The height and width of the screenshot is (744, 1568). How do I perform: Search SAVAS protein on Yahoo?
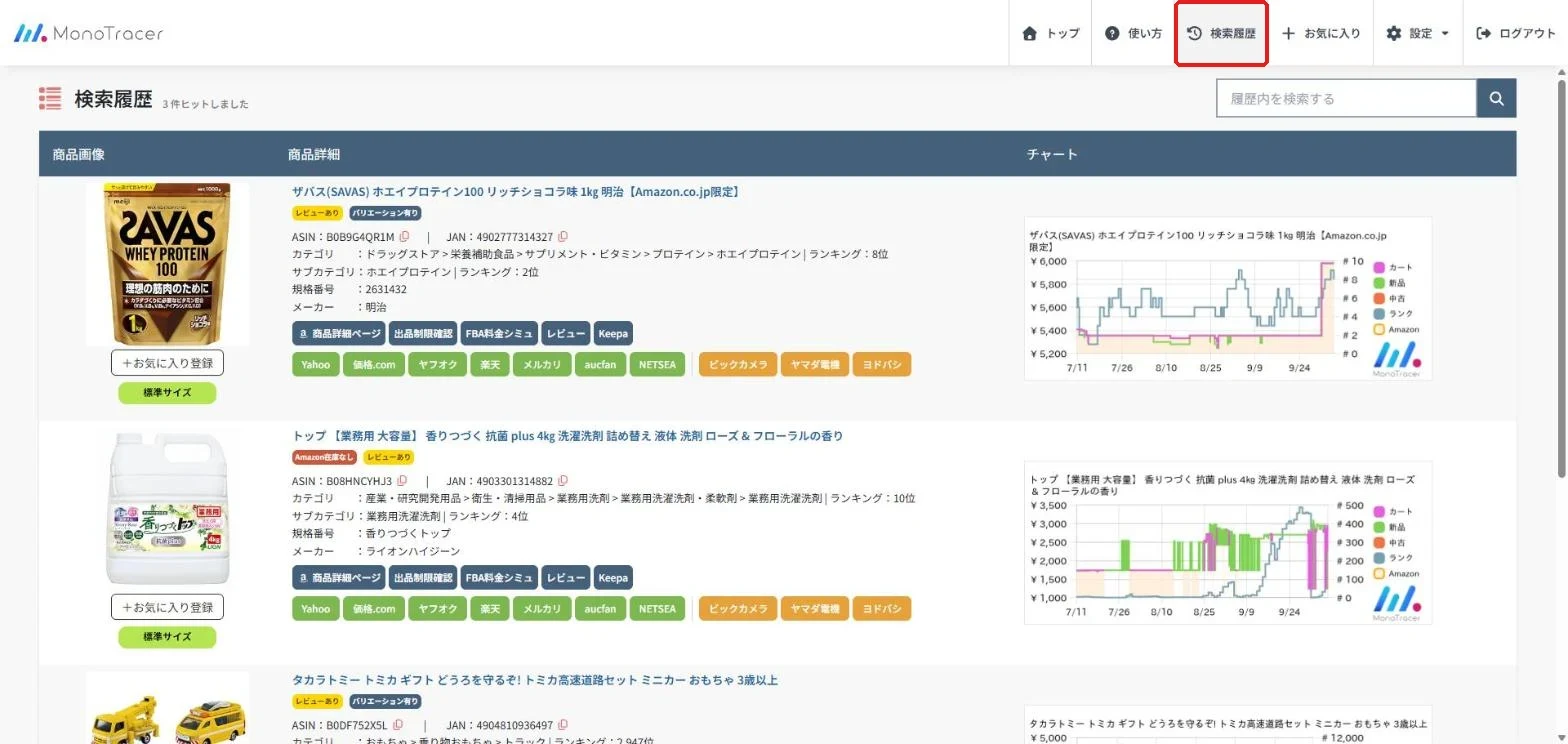pyautogui.click(x=316, y=364)
